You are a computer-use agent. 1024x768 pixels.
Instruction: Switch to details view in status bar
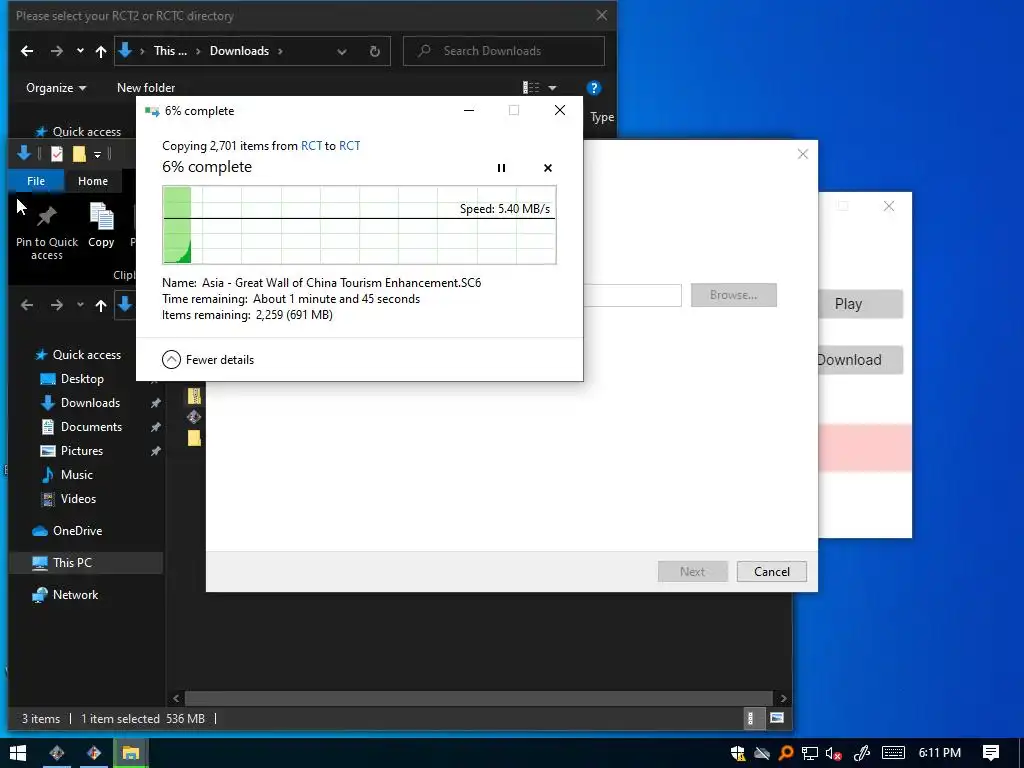pos(751,718)
